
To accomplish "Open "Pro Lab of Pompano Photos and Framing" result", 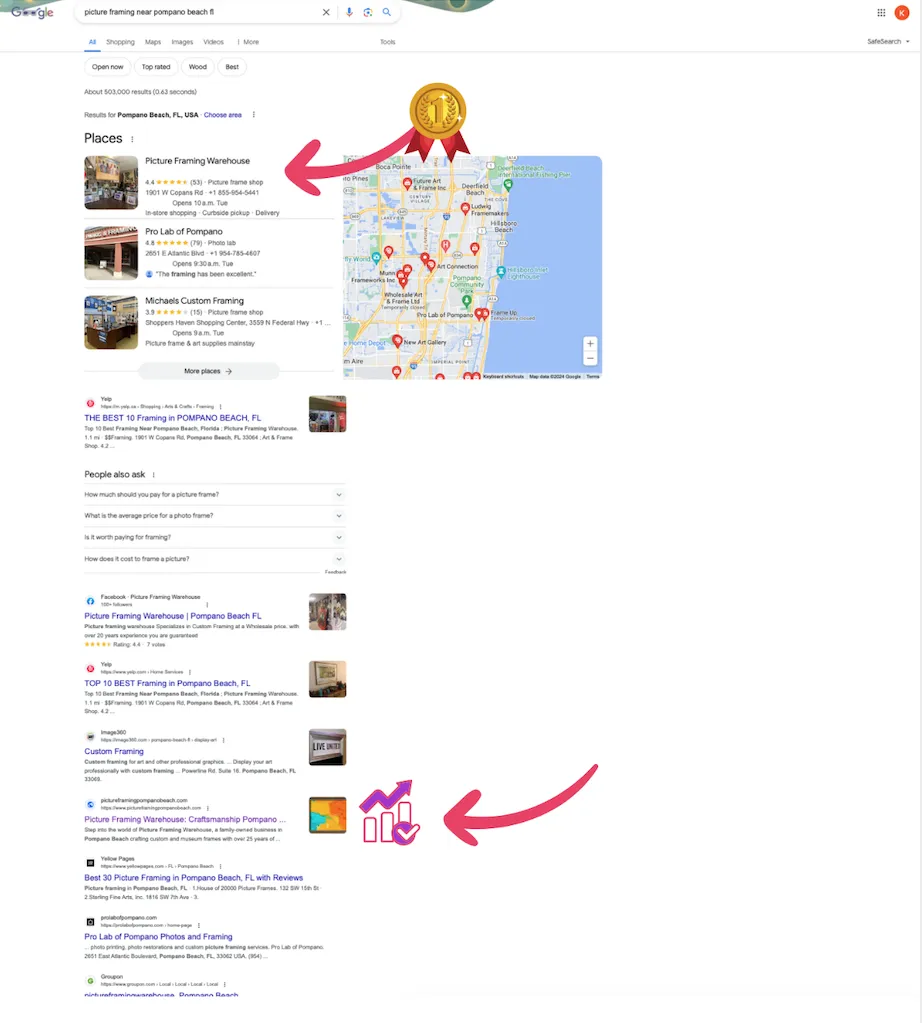I will tap(158, 937).
